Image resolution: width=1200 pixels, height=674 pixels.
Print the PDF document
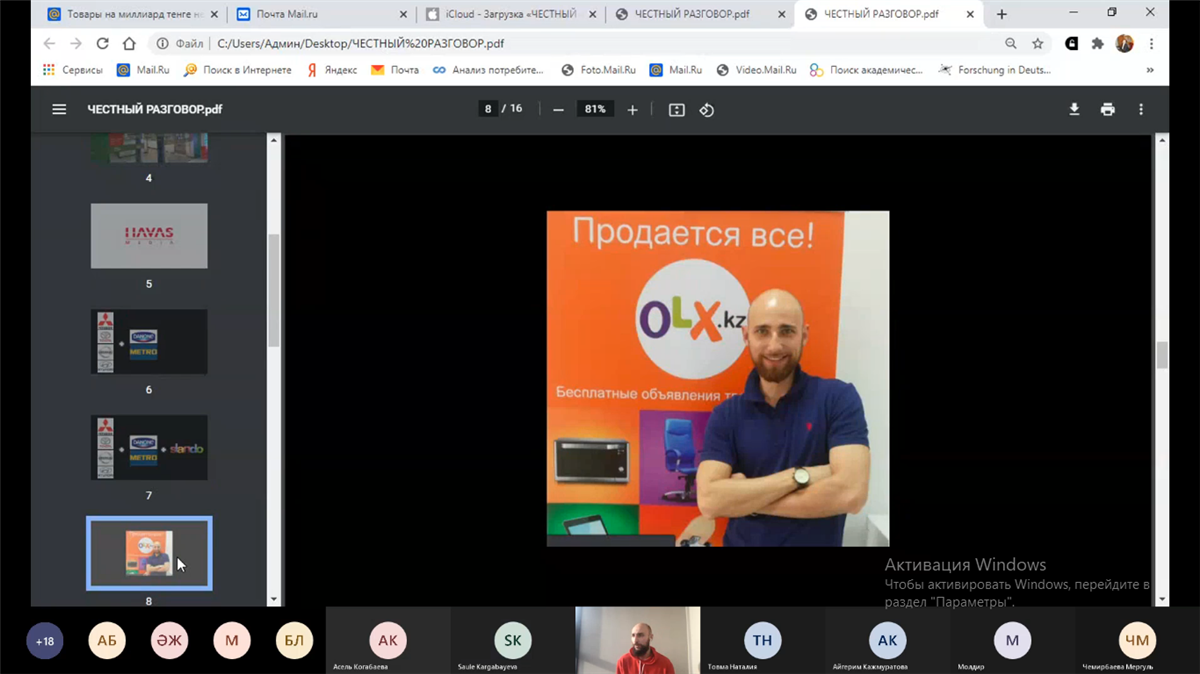pos(1107,109)
